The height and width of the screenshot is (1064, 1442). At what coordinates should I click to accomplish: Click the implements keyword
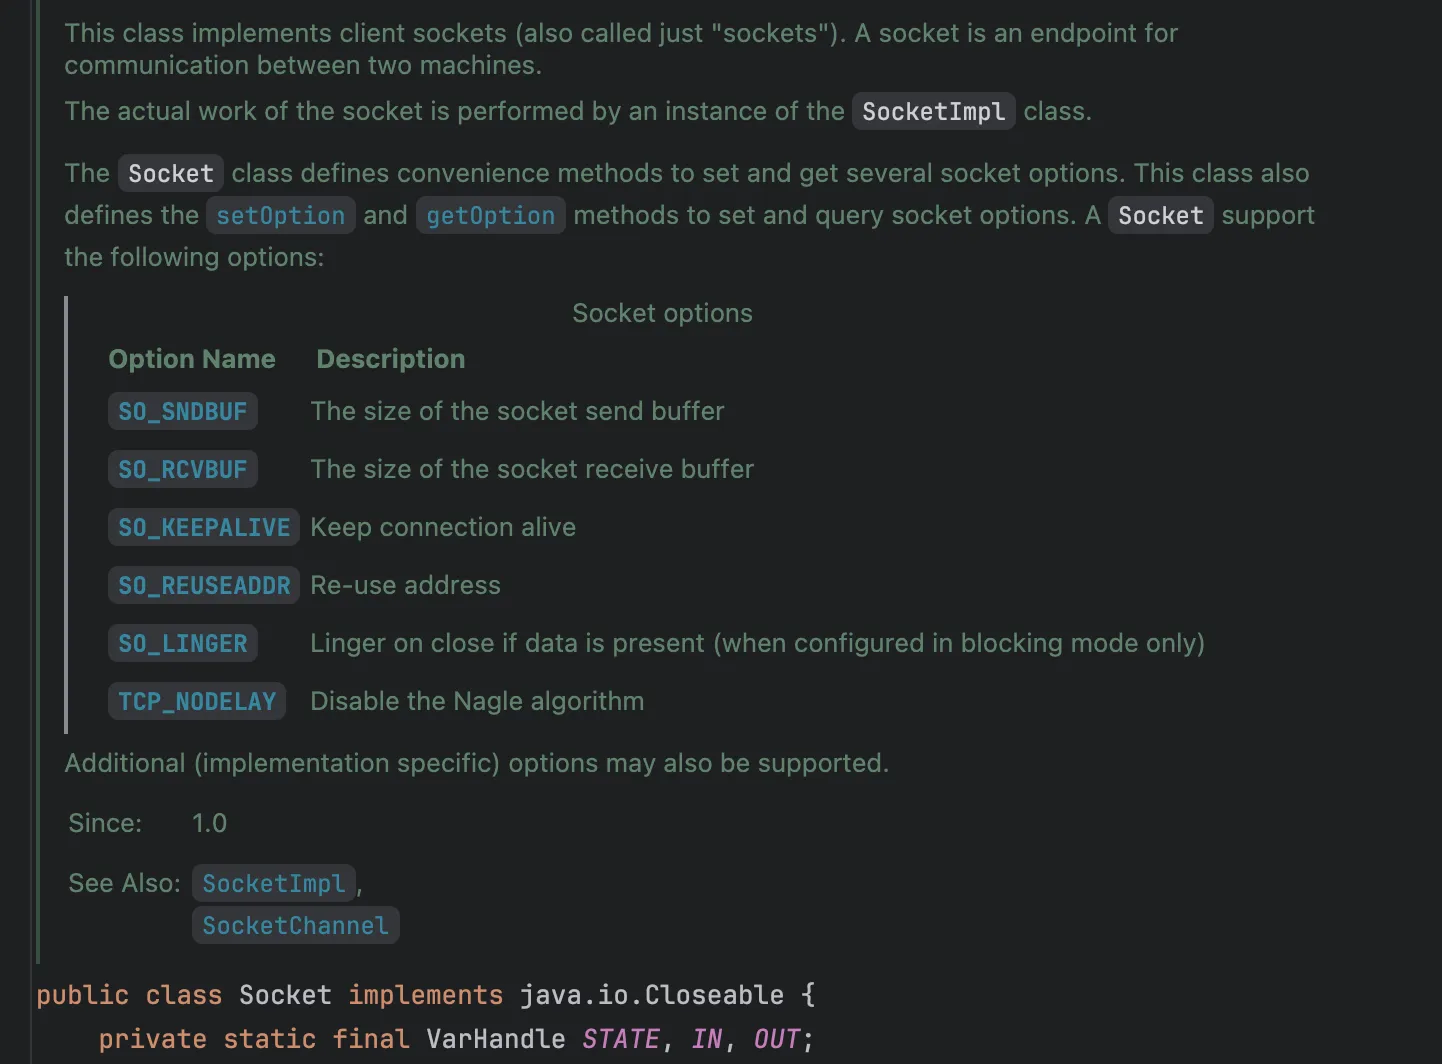(x=425, y=995)
